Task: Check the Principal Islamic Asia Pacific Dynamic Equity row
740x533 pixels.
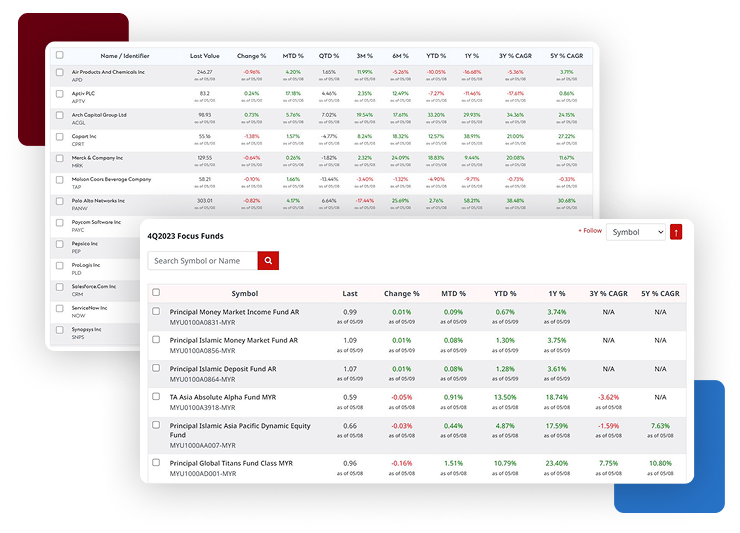Action: click(156, 425)
